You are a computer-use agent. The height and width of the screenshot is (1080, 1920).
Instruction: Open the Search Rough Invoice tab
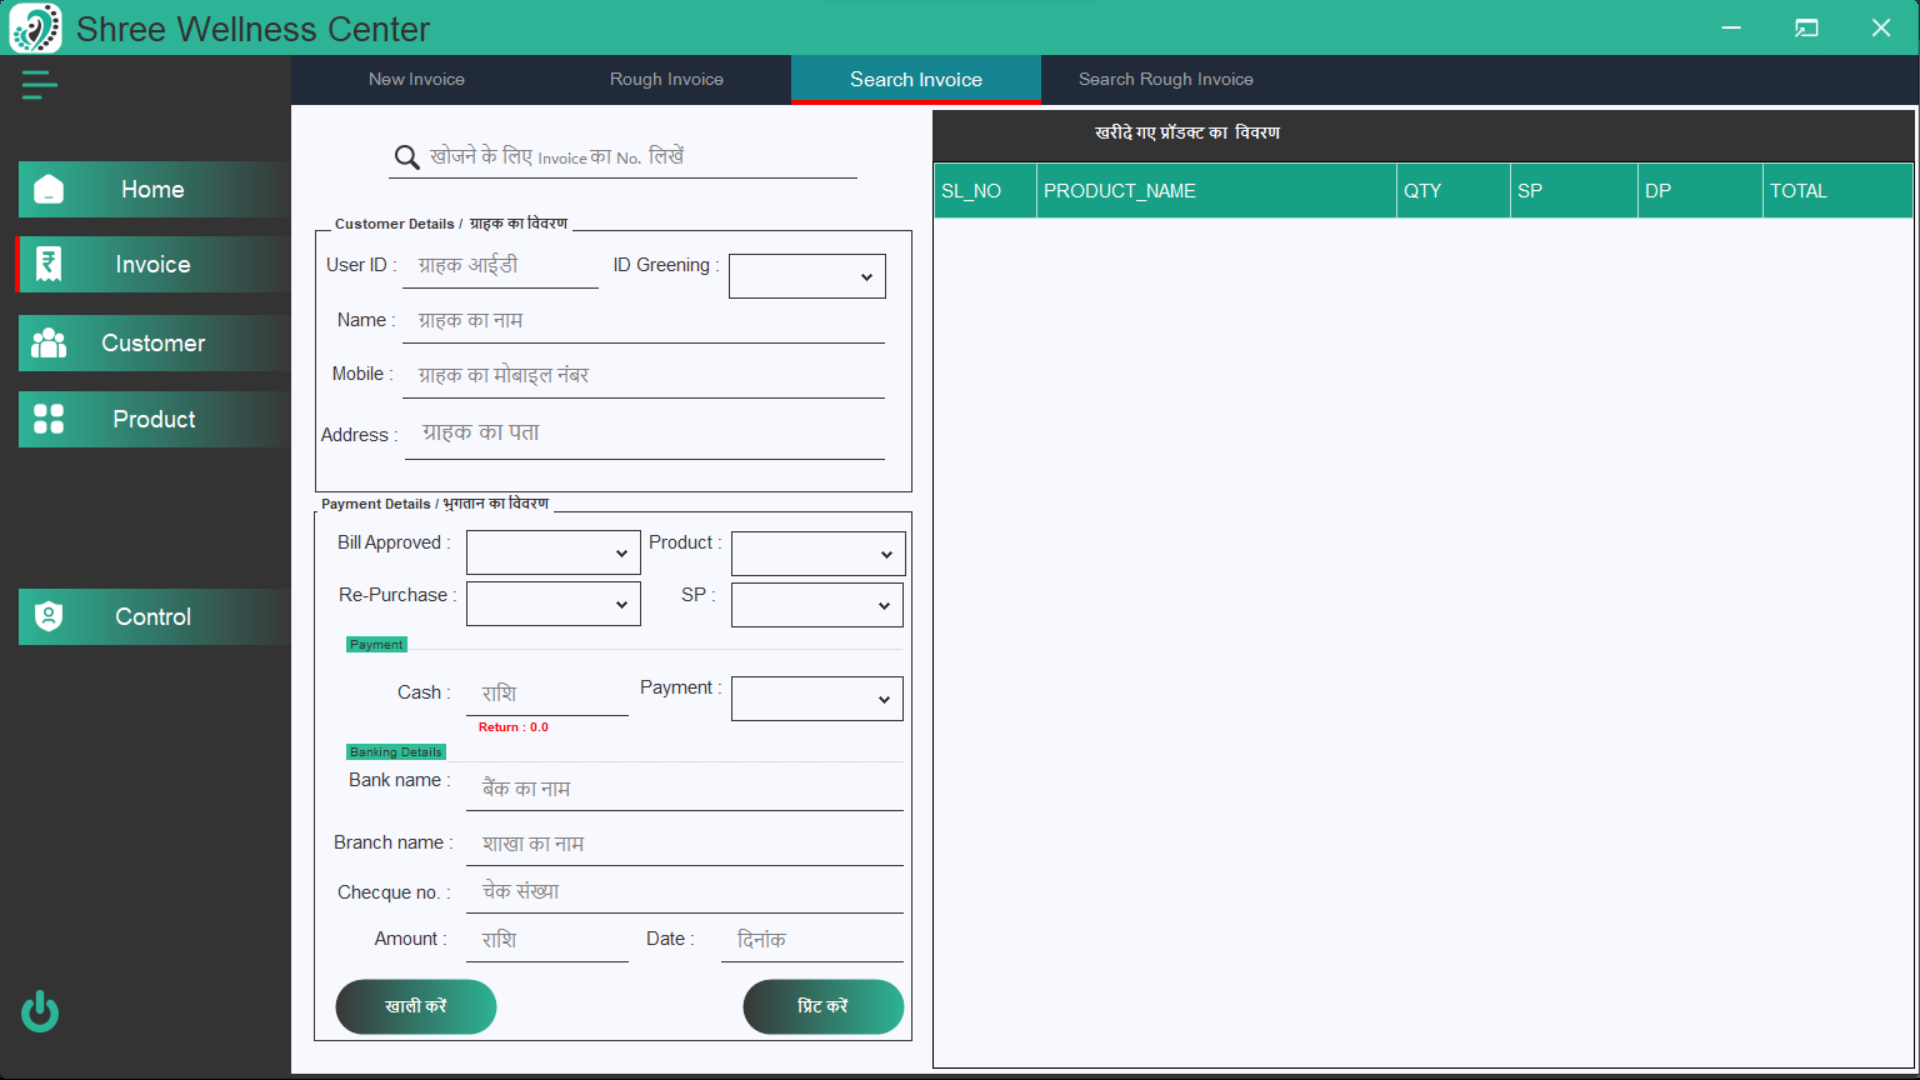point(1165,79)
